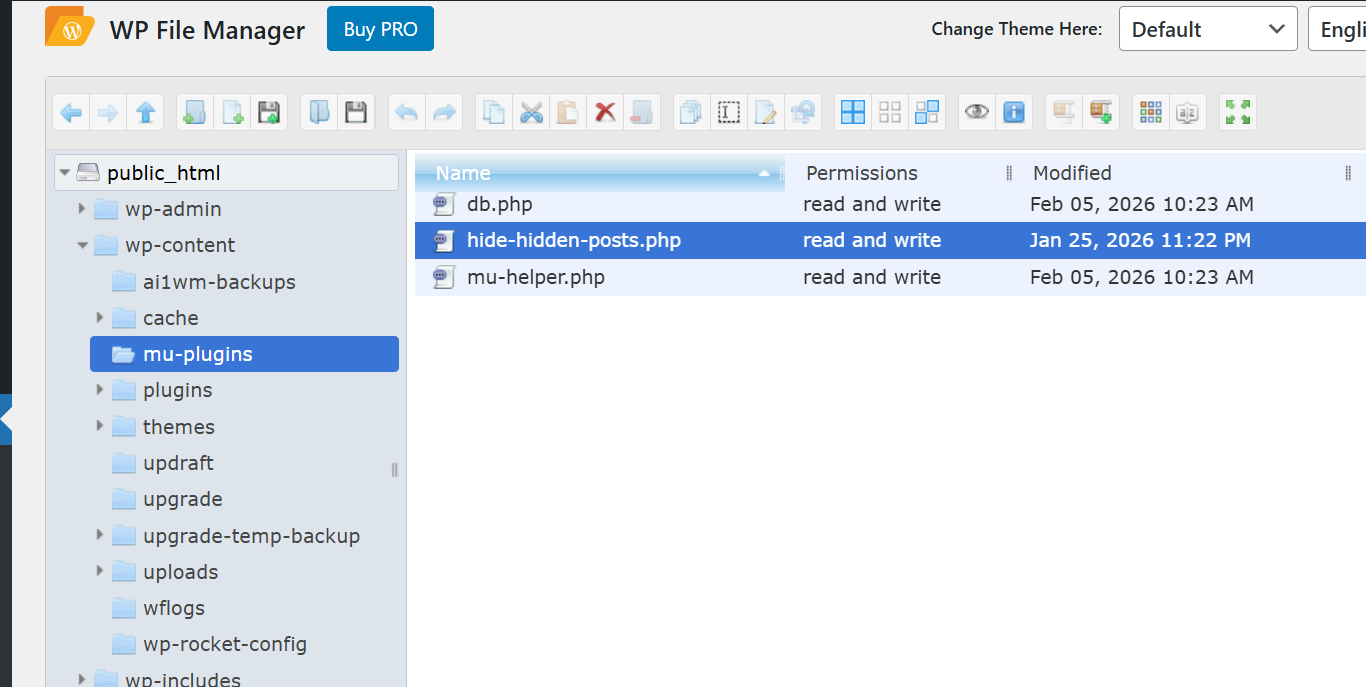This screenshot has width=1366, height=687.
Task: Click the Select all grid icon
Action: point(853,112)
